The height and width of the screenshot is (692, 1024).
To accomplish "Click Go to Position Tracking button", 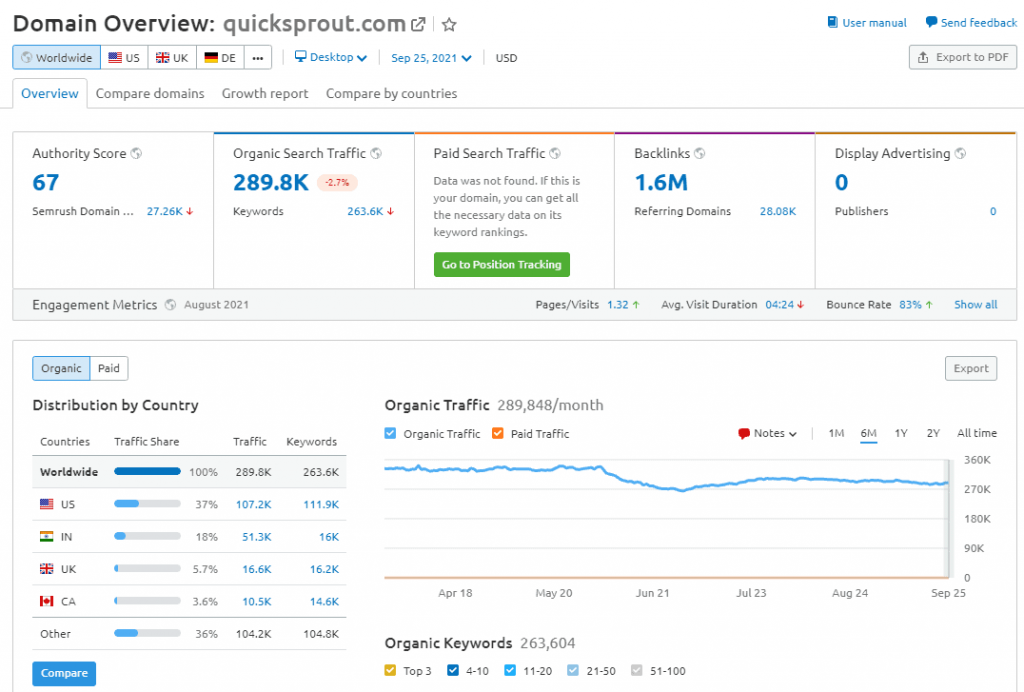I will point(502,264).
